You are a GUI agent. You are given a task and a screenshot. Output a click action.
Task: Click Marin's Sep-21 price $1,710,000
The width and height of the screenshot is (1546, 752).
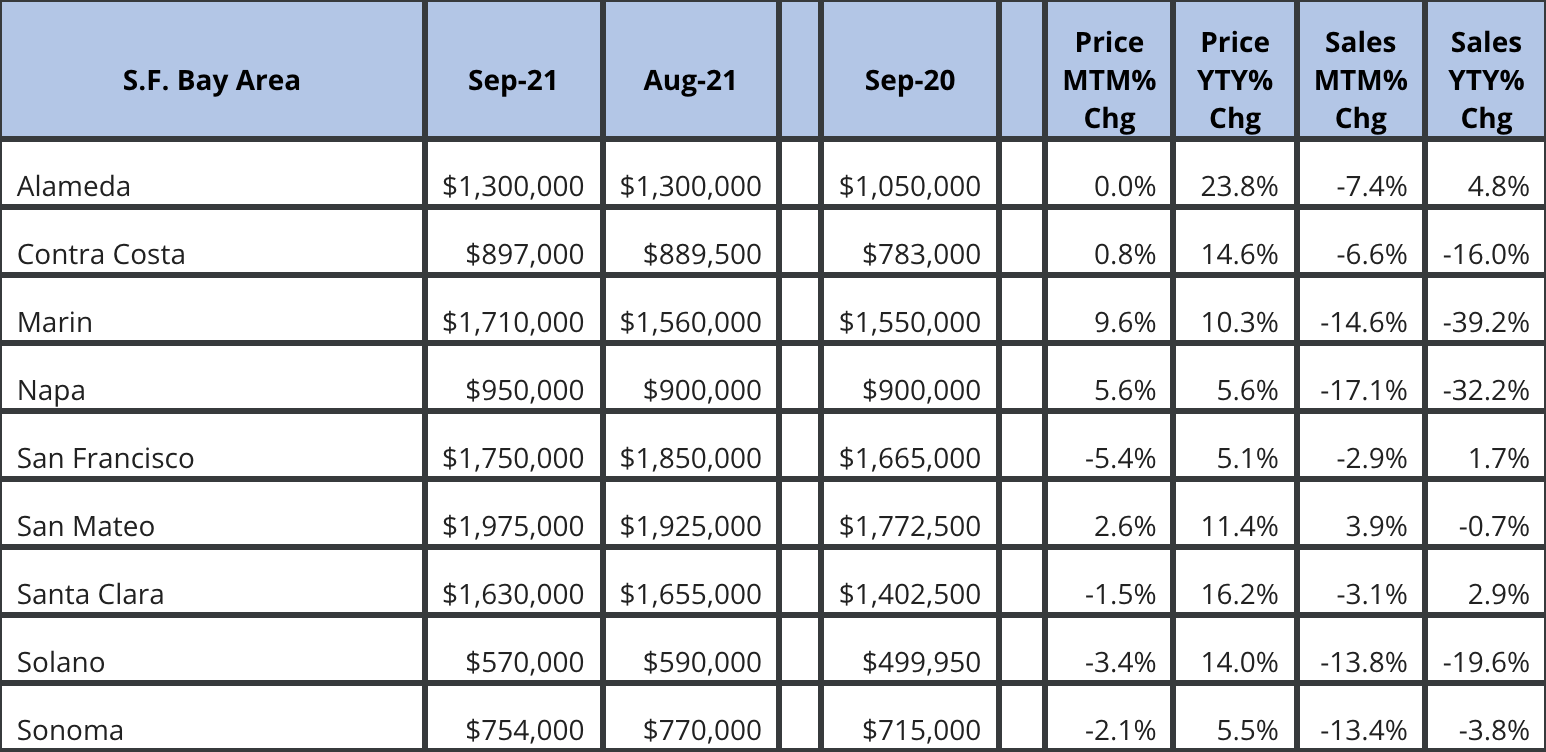513,322
